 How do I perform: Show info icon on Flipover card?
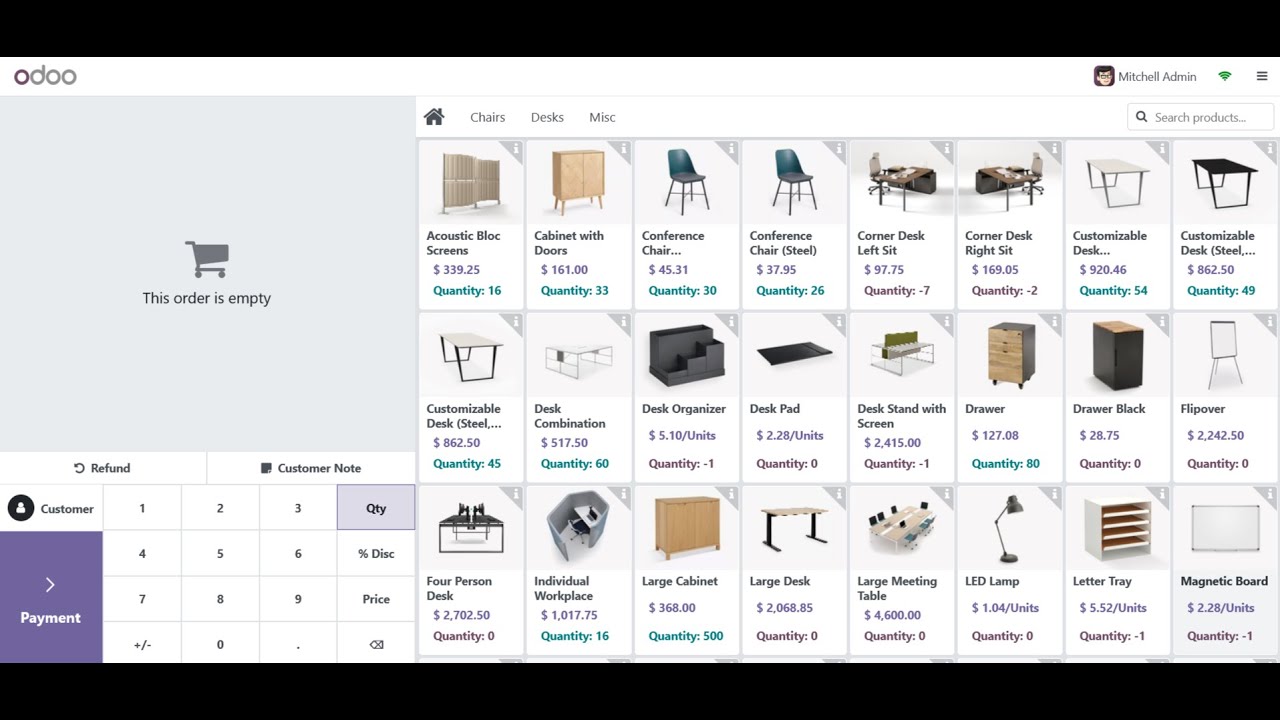point(1270,321)
